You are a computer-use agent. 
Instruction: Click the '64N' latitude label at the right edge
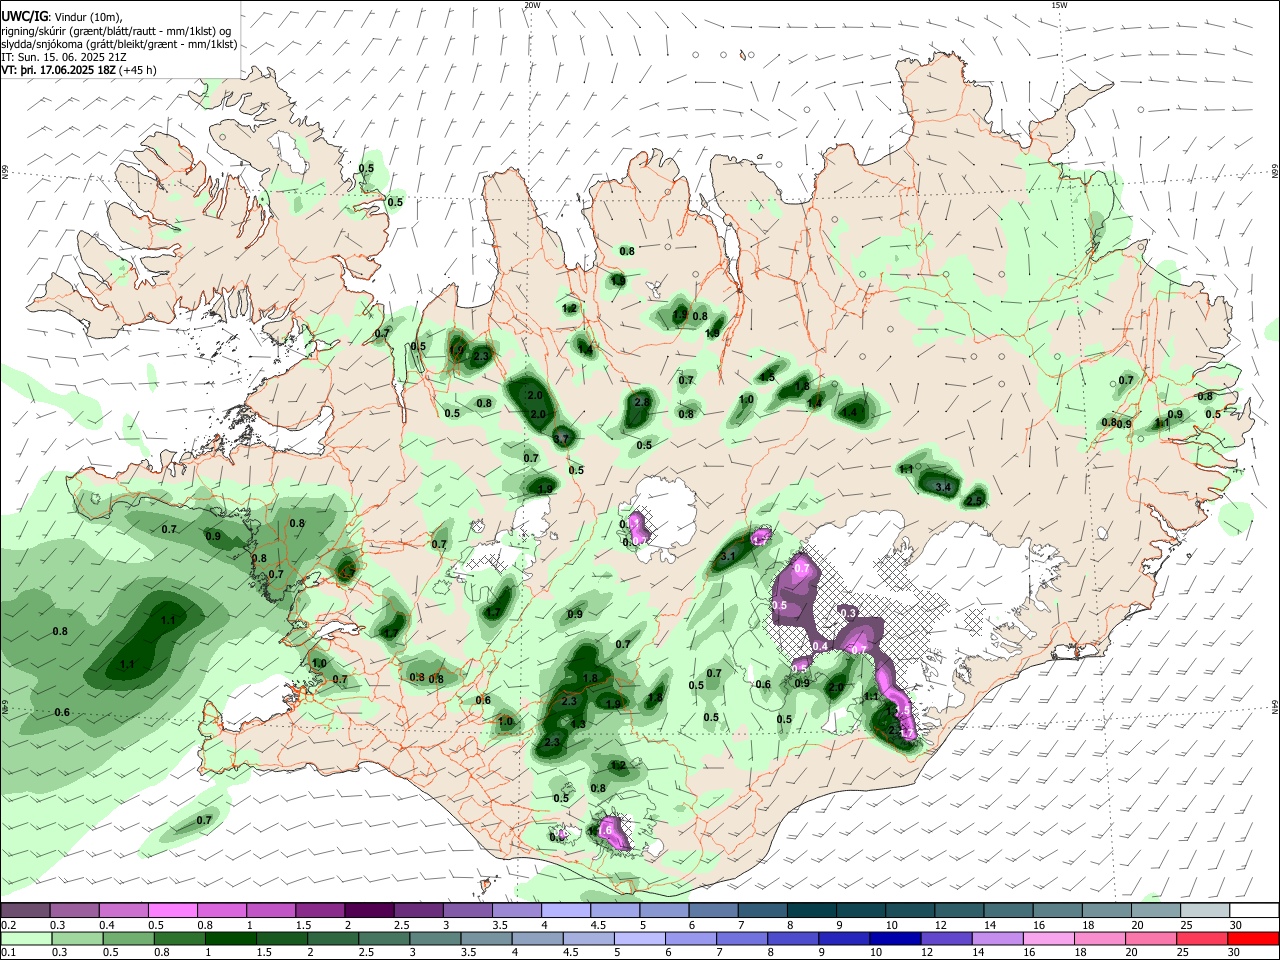[x=1275, y=707]
